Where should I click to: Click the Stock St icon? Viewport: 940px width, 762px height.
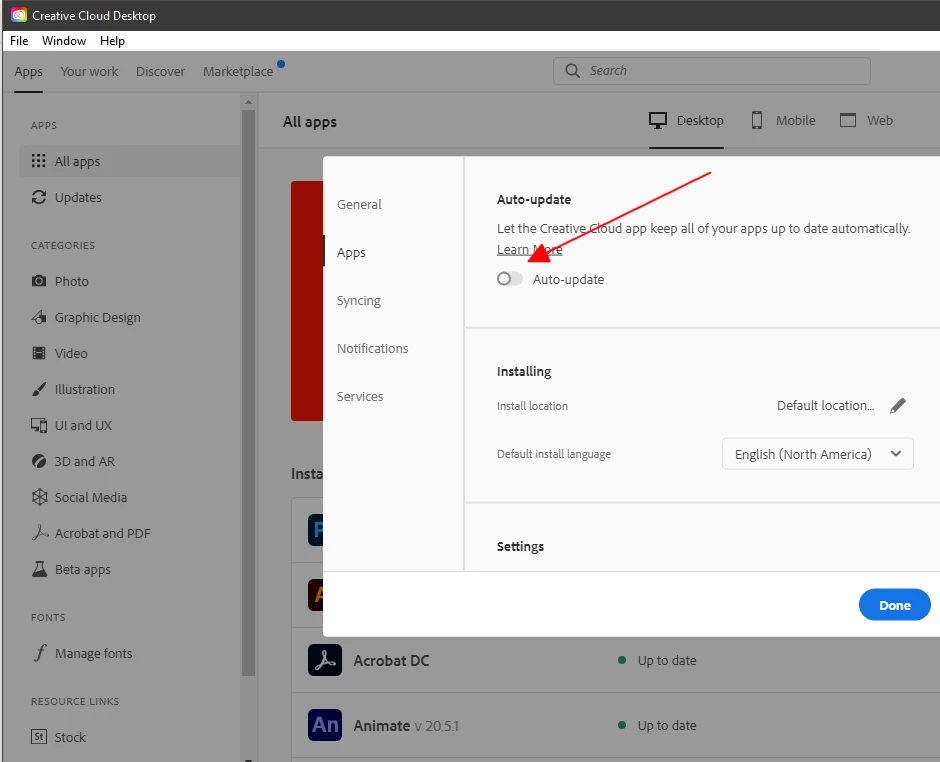click(x=39, y=736)
